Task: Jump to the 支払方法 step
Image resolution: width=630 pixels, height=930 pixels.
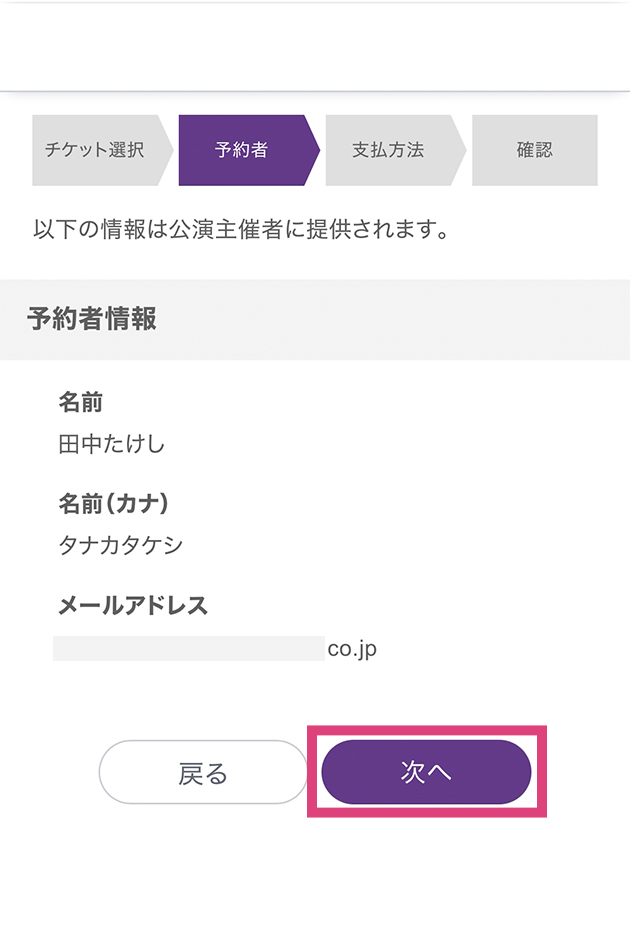Action: click(x=388, y=150)
